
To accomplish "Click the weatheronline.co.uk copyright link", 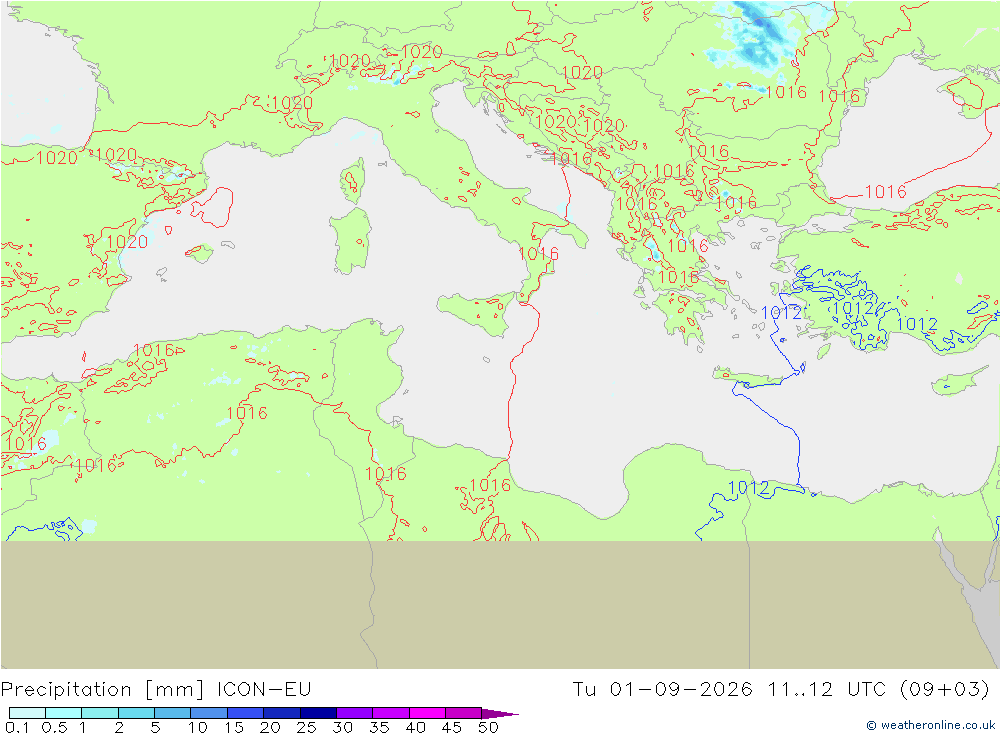I will (931, 725).
